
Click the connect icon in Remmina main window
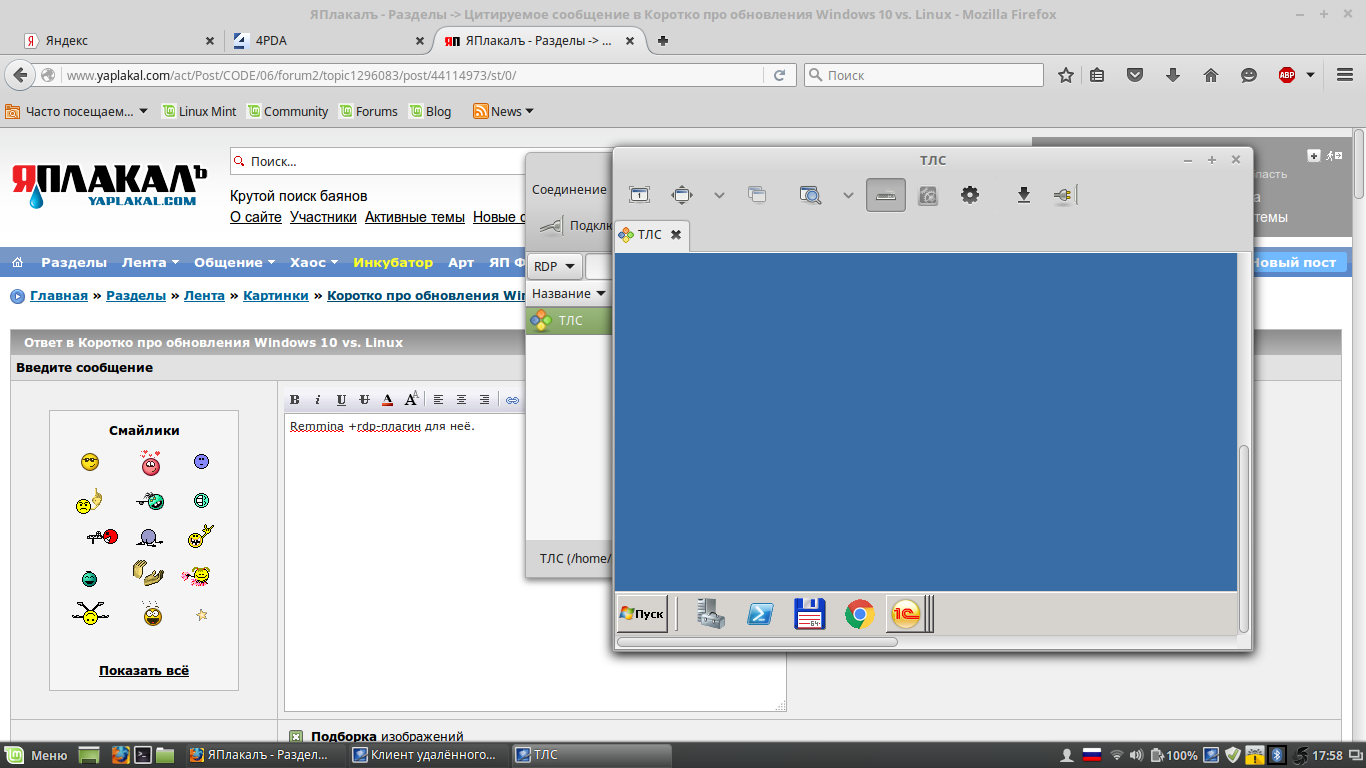[551, 226]
